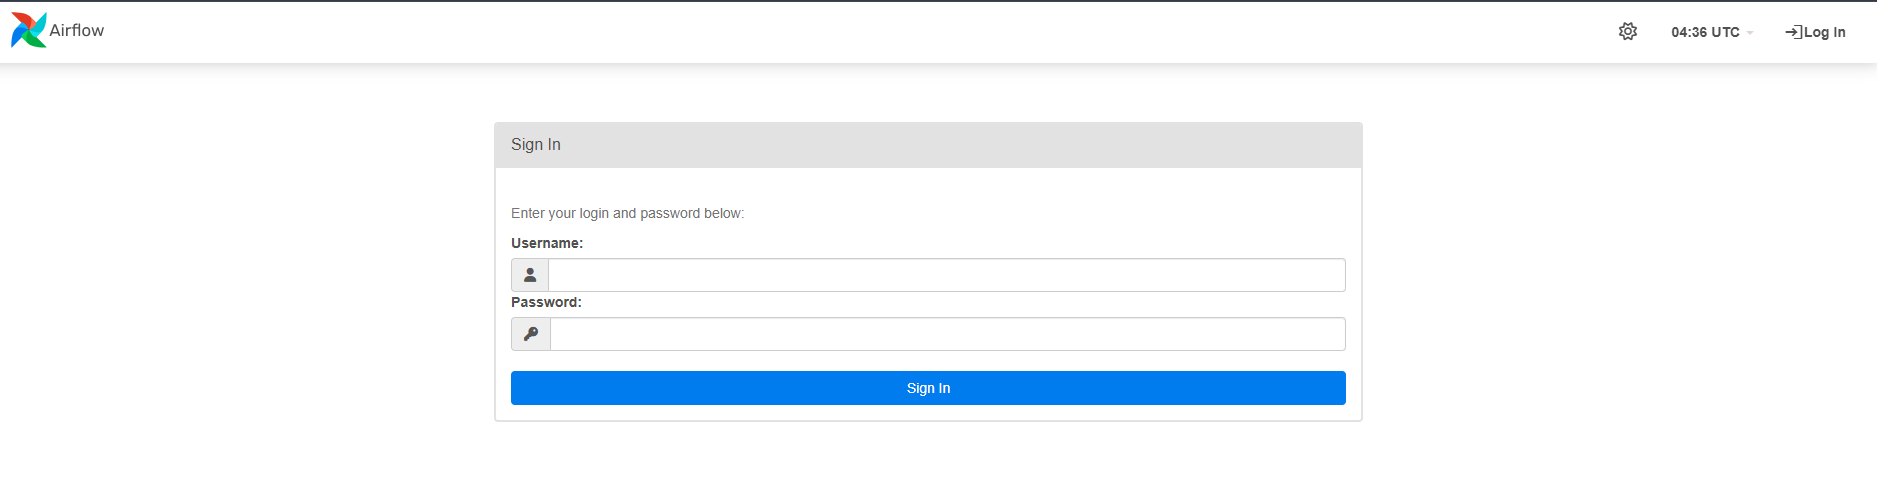Click the Sign In panel header

pos(928,145)
